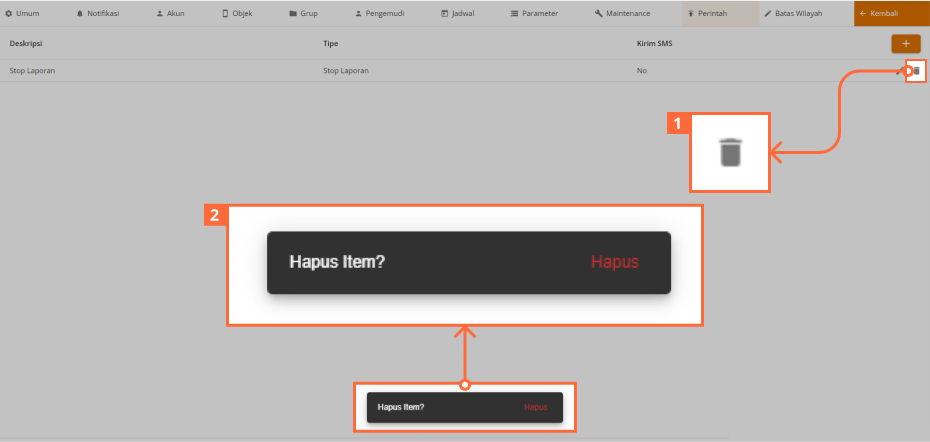Click the Kembali back button
The width and height of the screenshot is (930, 442).
(879, 14)
